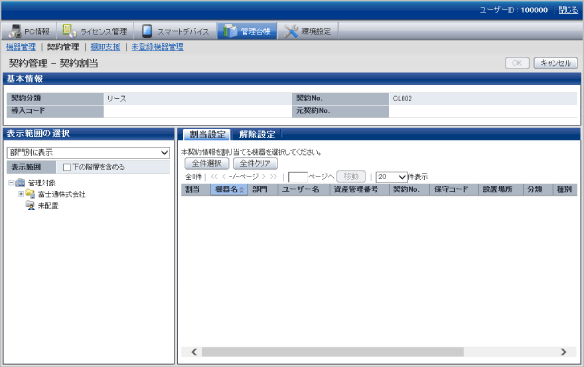Click the 種別 column header
Viewport: 584px width, 367px height.
tap(565, 189)
